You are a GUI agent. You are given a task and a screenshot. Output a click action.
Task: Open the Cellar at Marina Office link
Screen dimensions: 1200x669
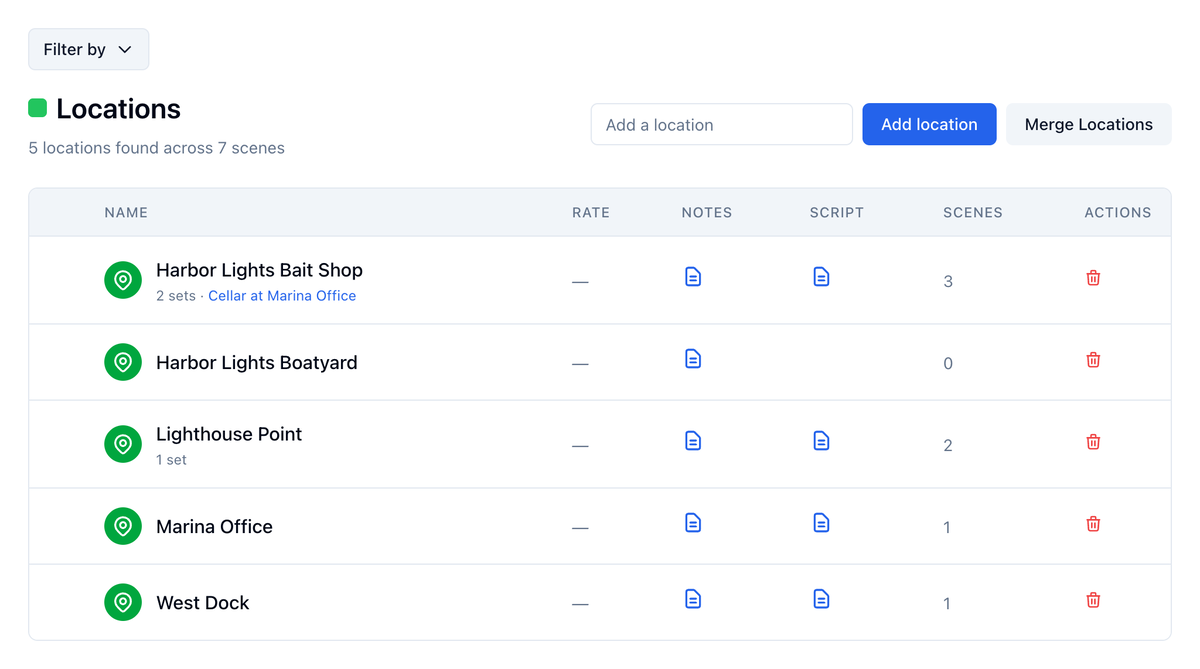coord(282,296)
